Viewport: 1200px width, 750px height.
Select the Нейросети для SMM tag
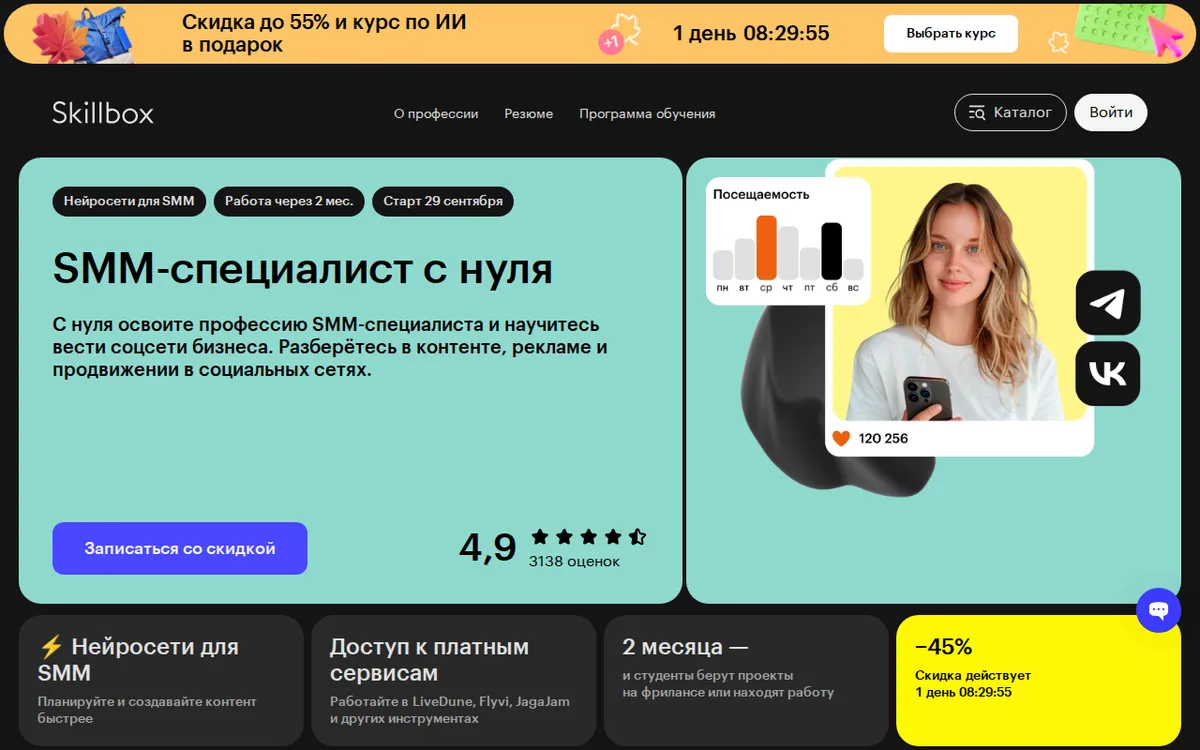tap(129, 201)
